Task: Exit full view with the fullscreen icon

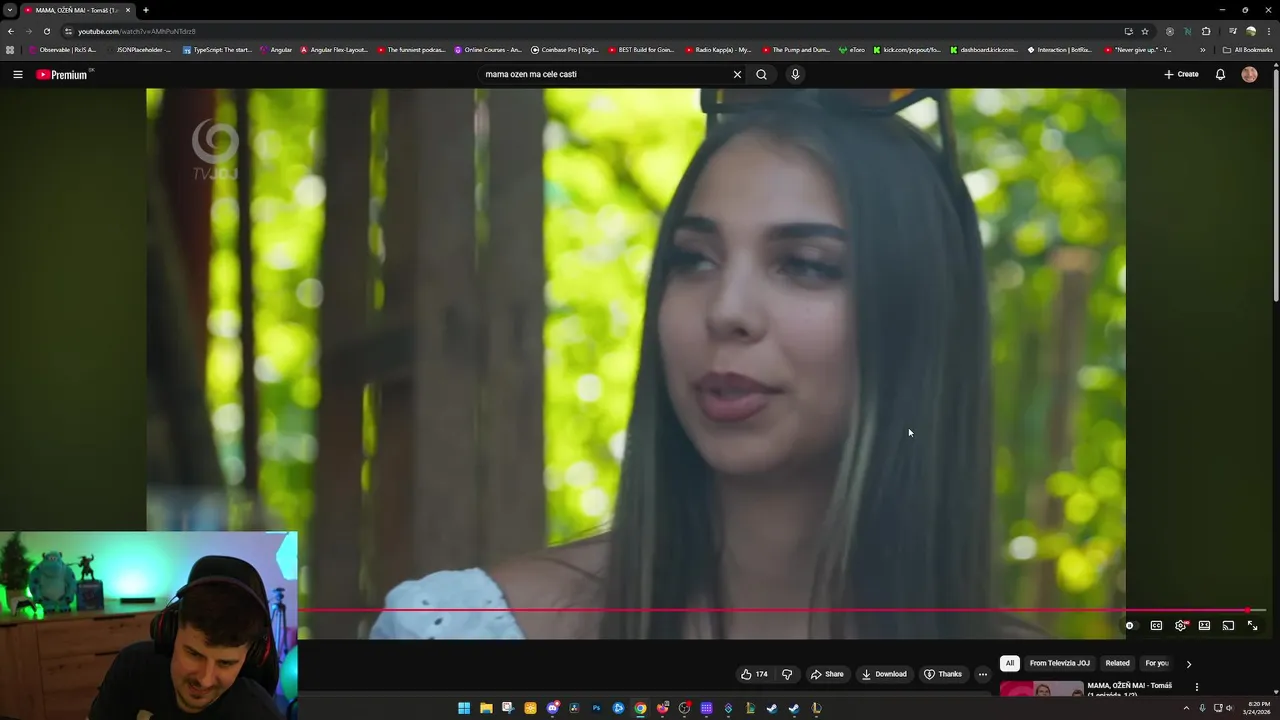Action: (1252, 626)
